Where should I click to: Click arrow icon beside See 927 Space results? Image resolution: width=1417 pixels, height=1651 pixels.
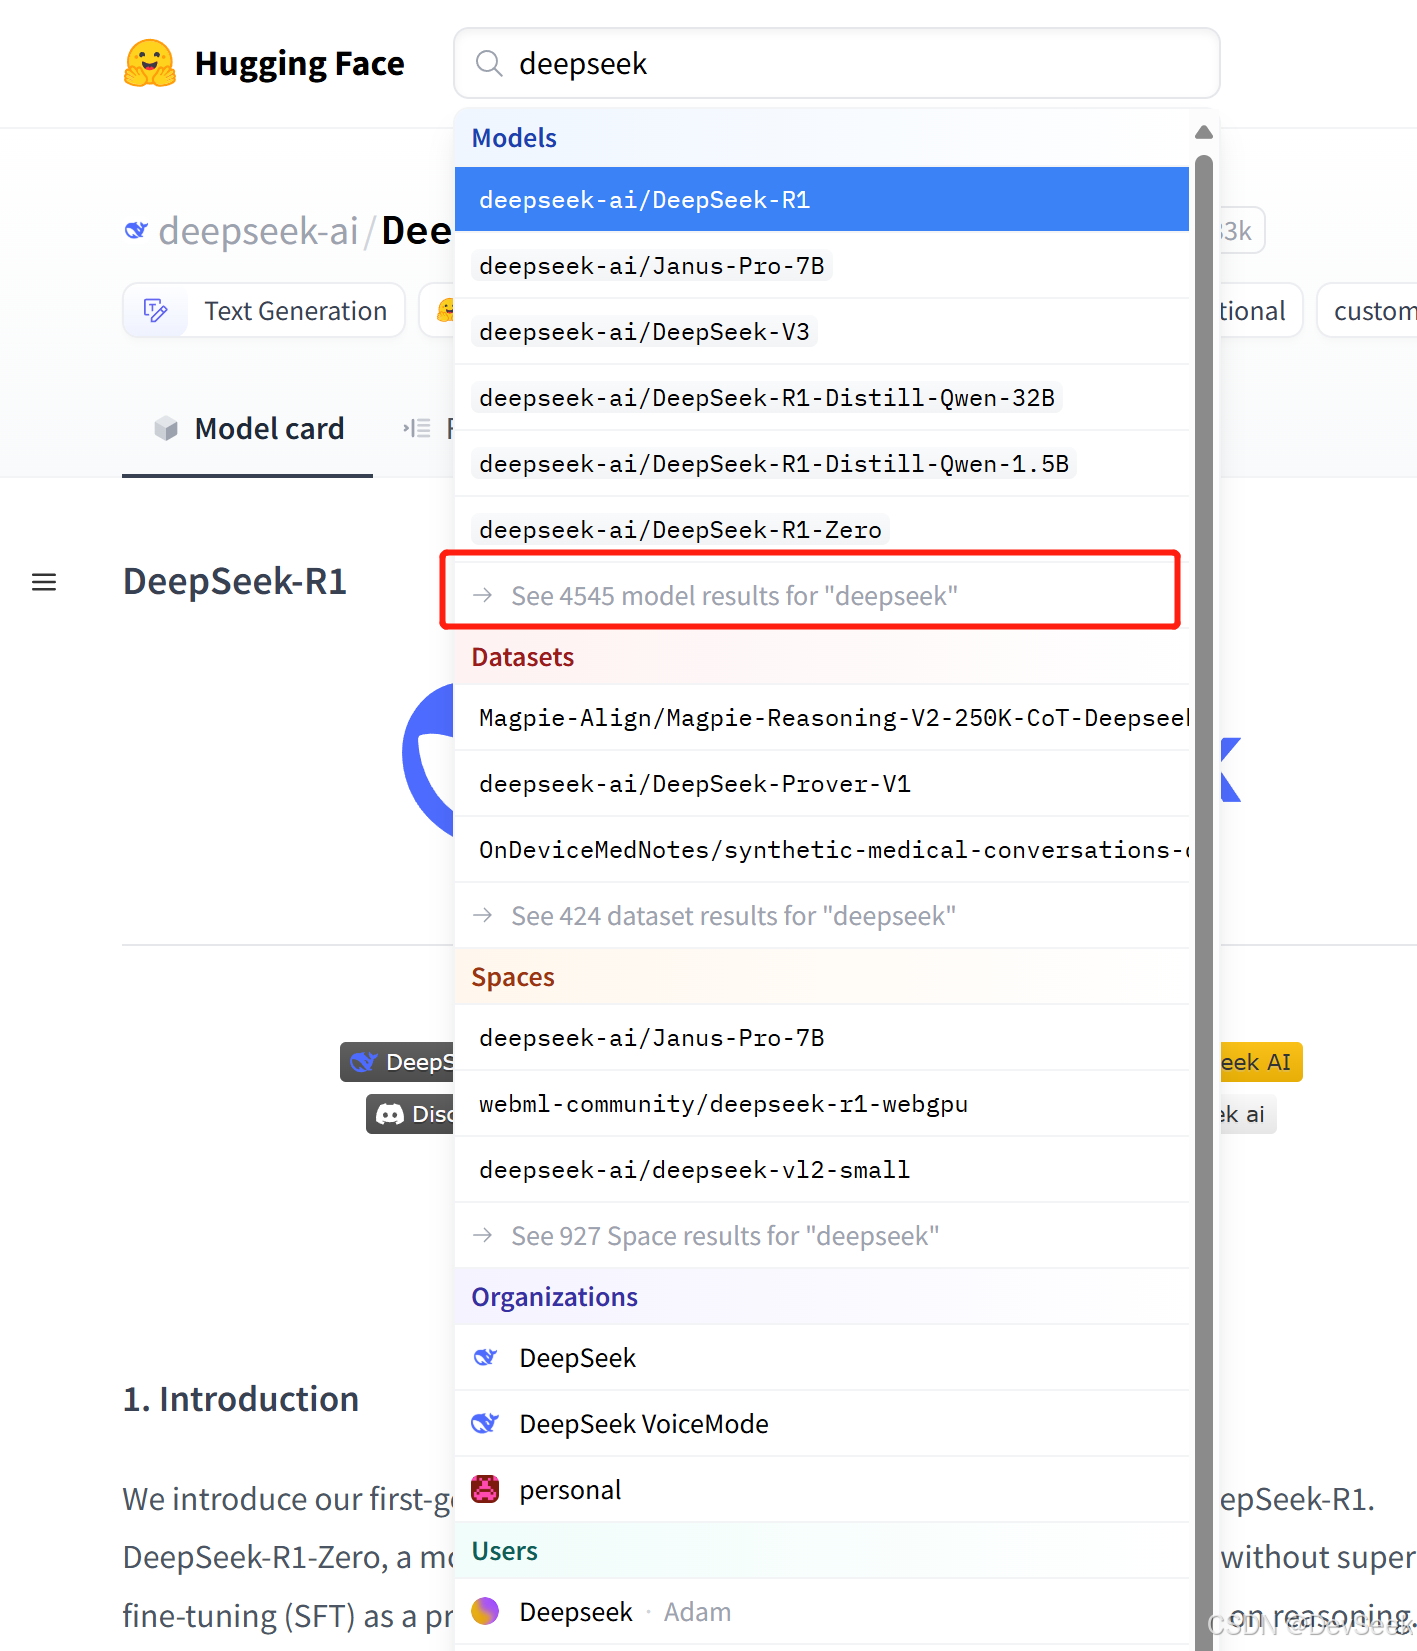click(x=483, y=1235)
